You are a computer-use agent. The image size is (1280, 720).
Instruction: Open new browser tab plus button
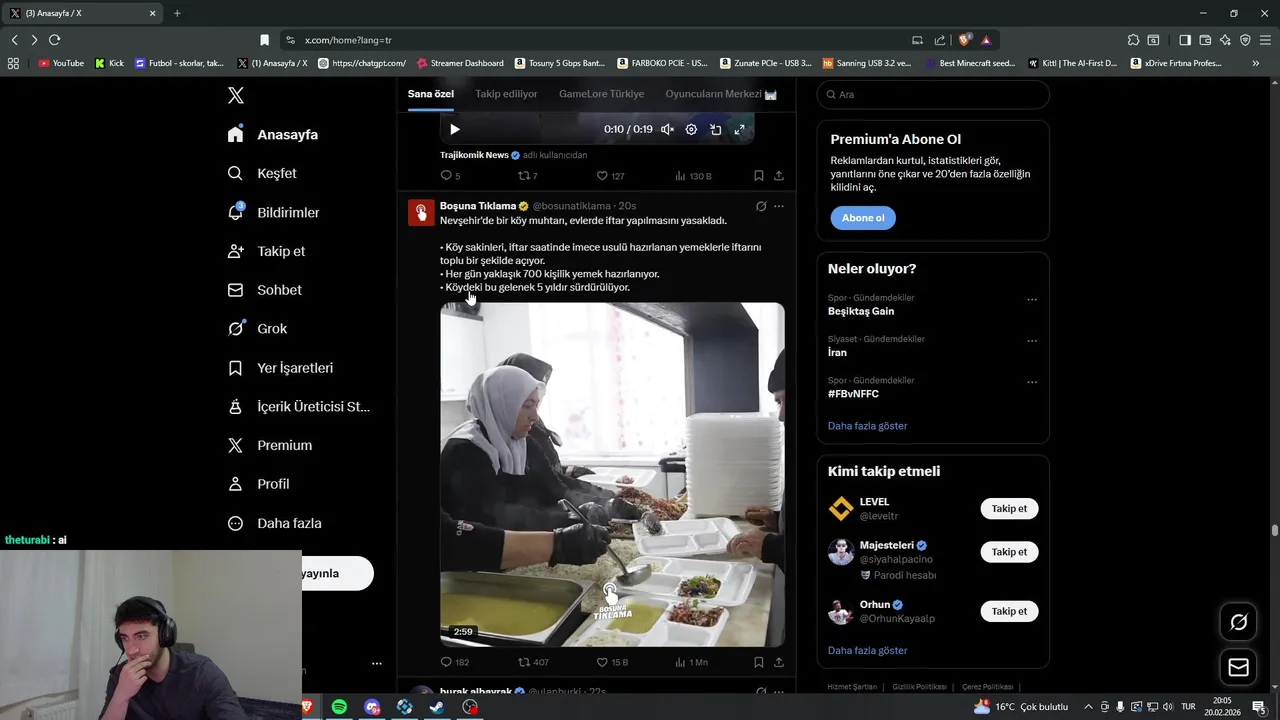coord(177,13)
